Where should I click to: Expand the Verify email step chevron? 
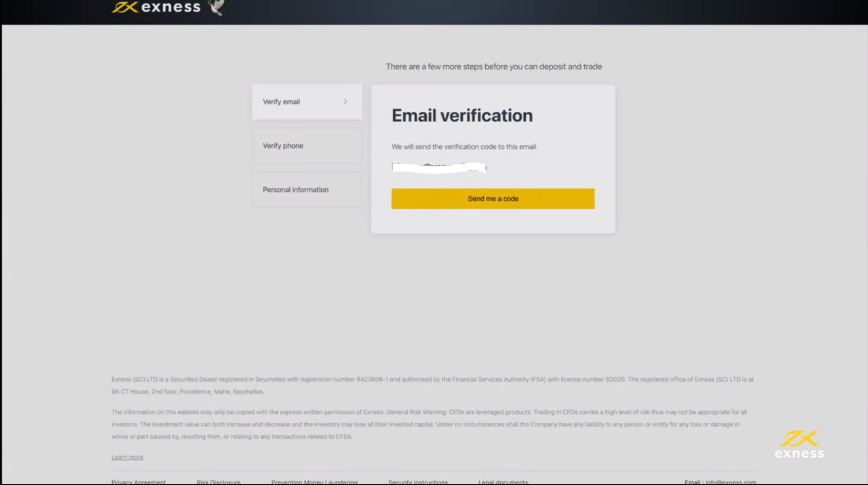coord(345,102)
